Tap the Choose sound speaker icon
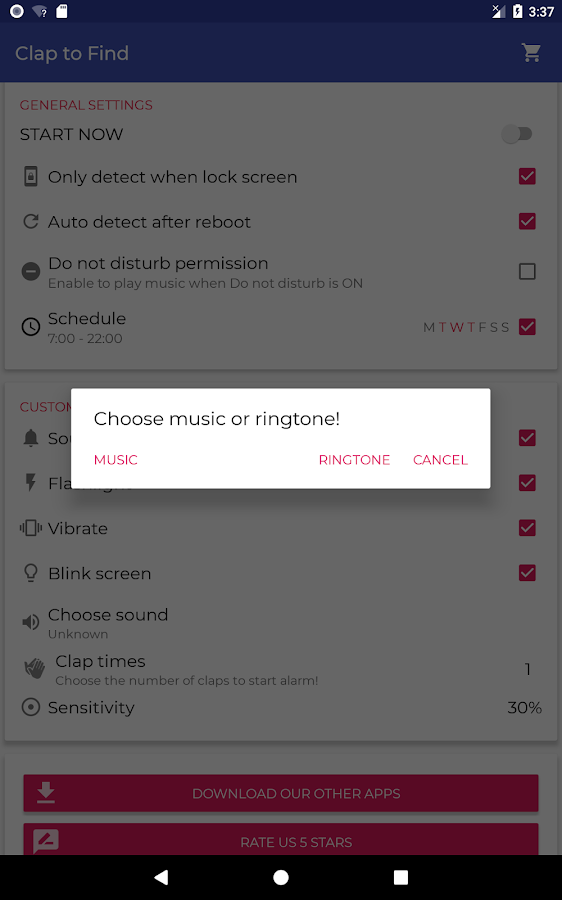 [x=30, y=622]
